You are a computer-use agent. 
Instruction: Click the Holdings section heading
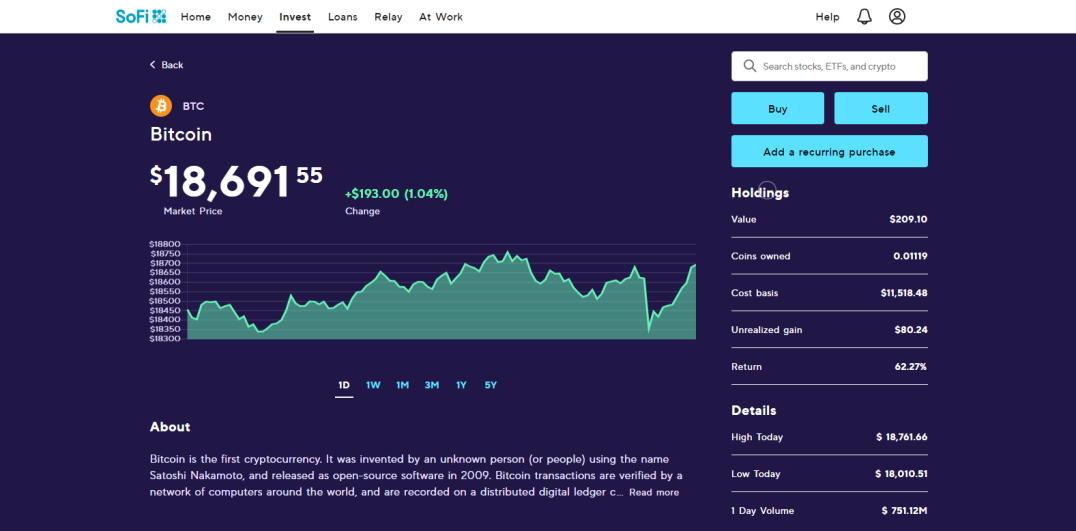[x=760, y=193]
